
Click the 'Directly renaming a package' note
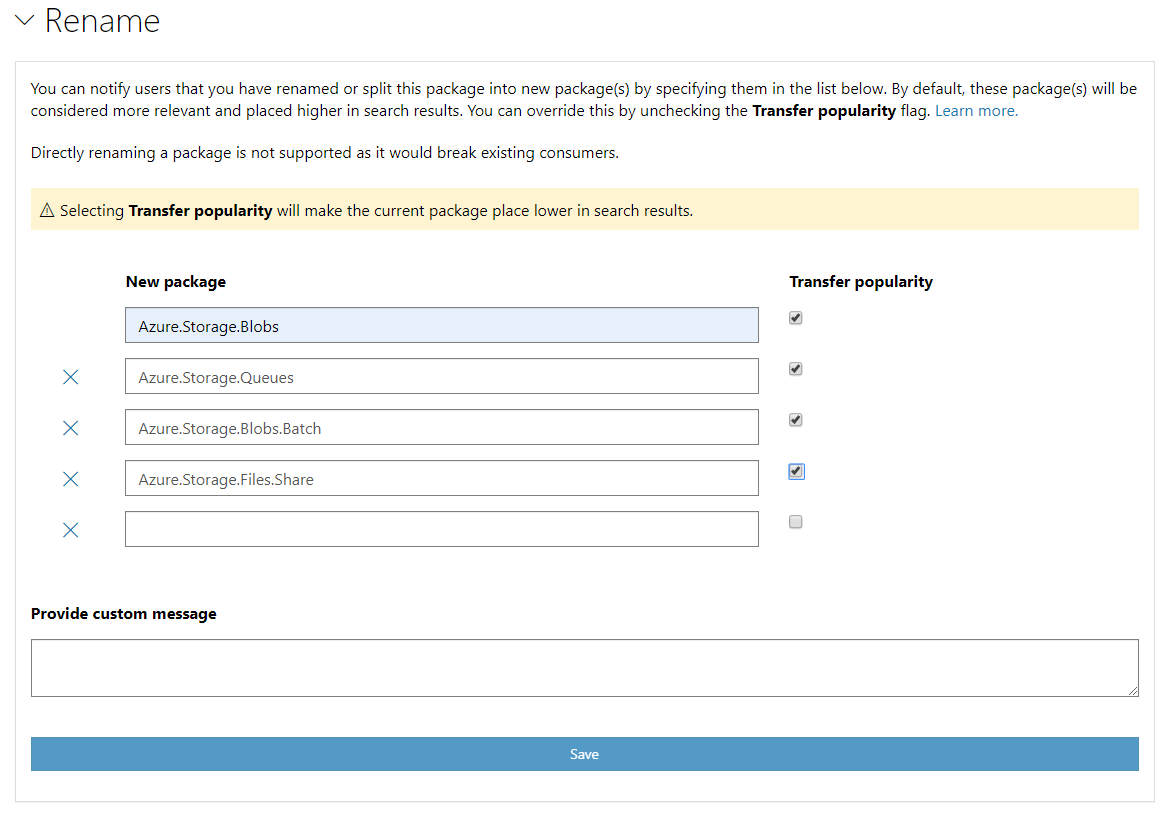point(325,153)
